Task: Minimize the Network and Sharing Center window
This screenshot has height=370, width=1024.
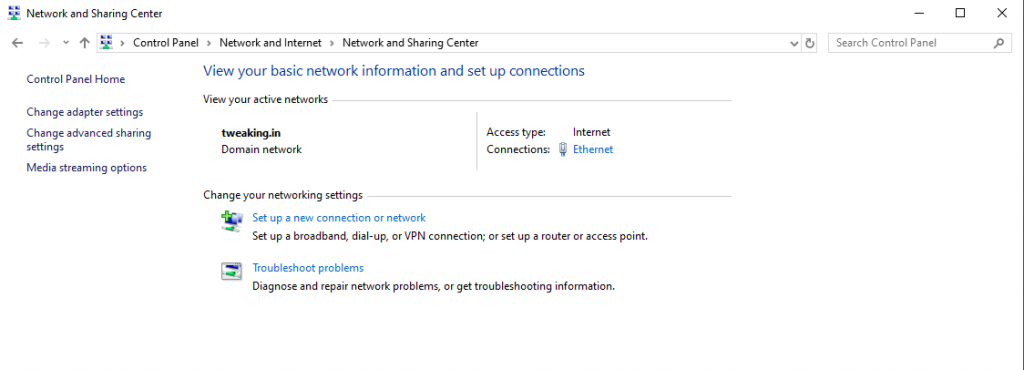Action: [919, 13]
